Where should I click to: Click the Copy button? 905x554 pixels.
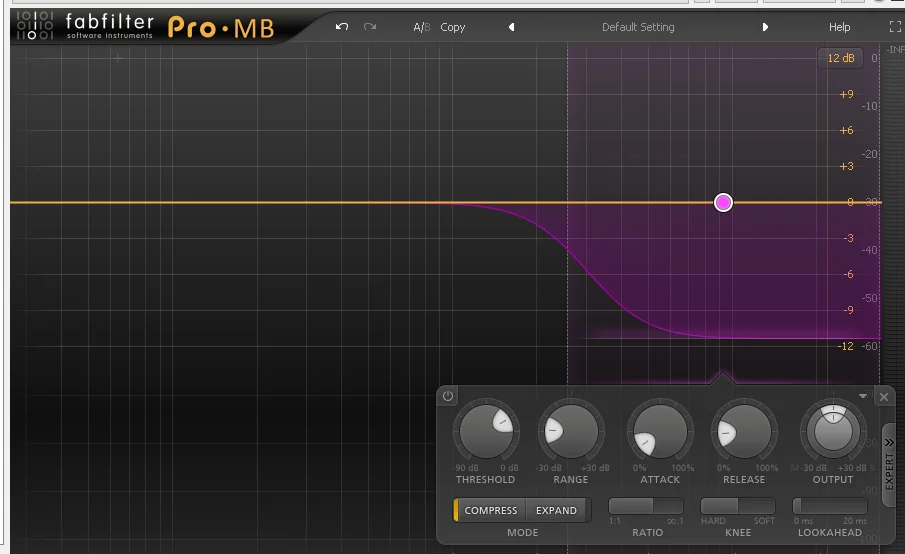(x=452, y=27)
